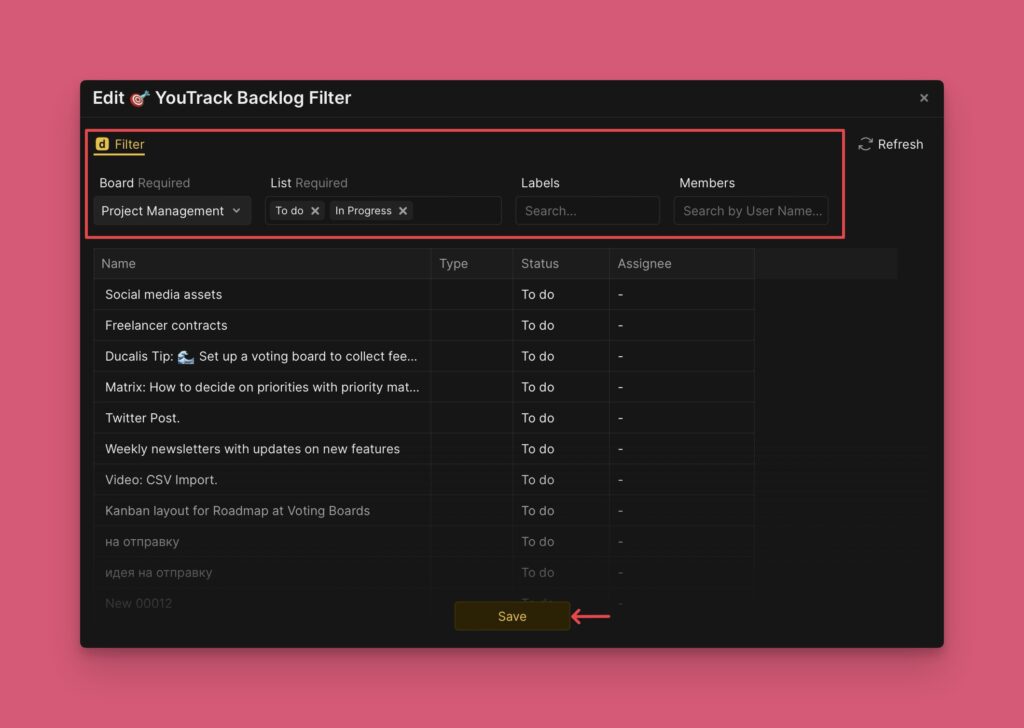The width and height of the screenshot is (1024, 728).
Task: Click the Assignee column header
Action: tap(644, 263)
